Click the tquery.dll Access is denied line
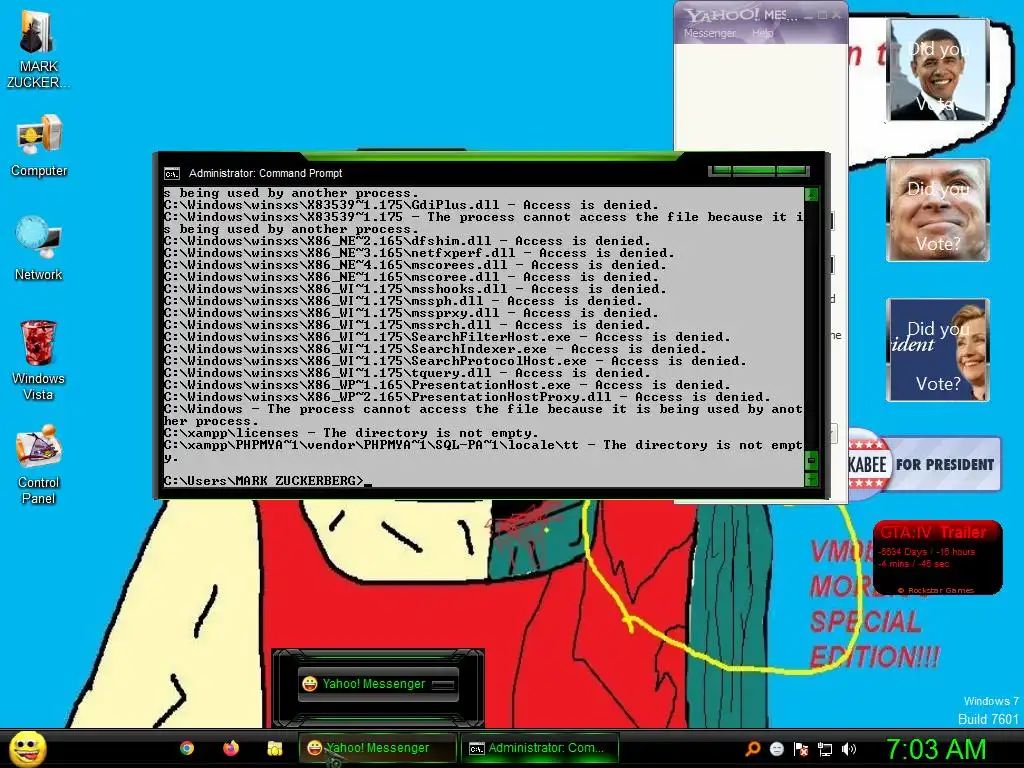1024x768 pixels. (x=407, y=373)
